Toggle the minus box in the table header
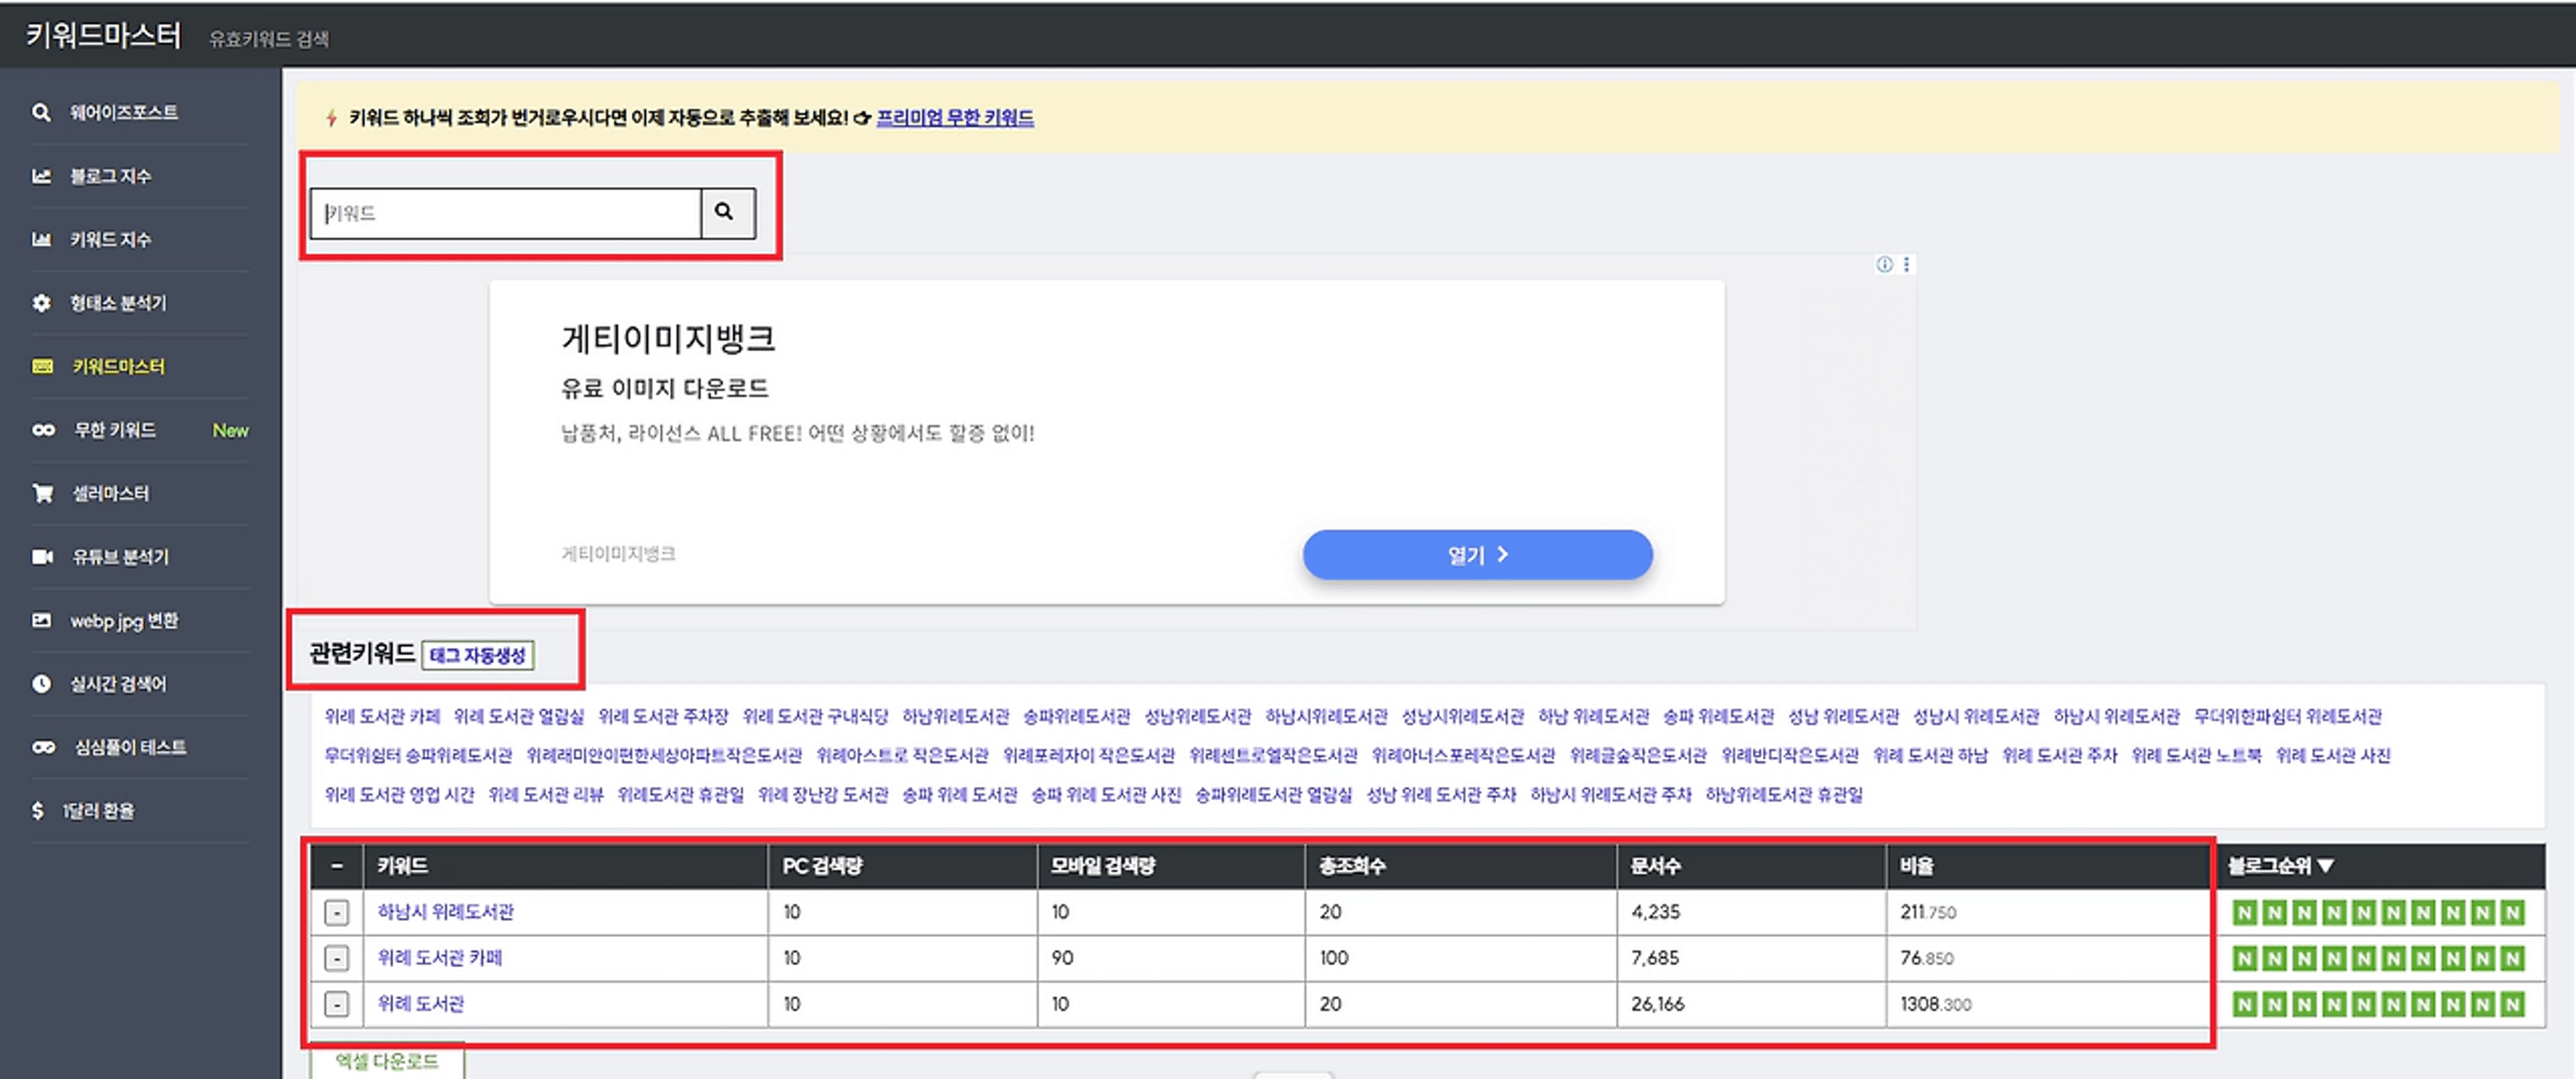Viewport: 2576px width, 1079px height. (x=337, y=866)
